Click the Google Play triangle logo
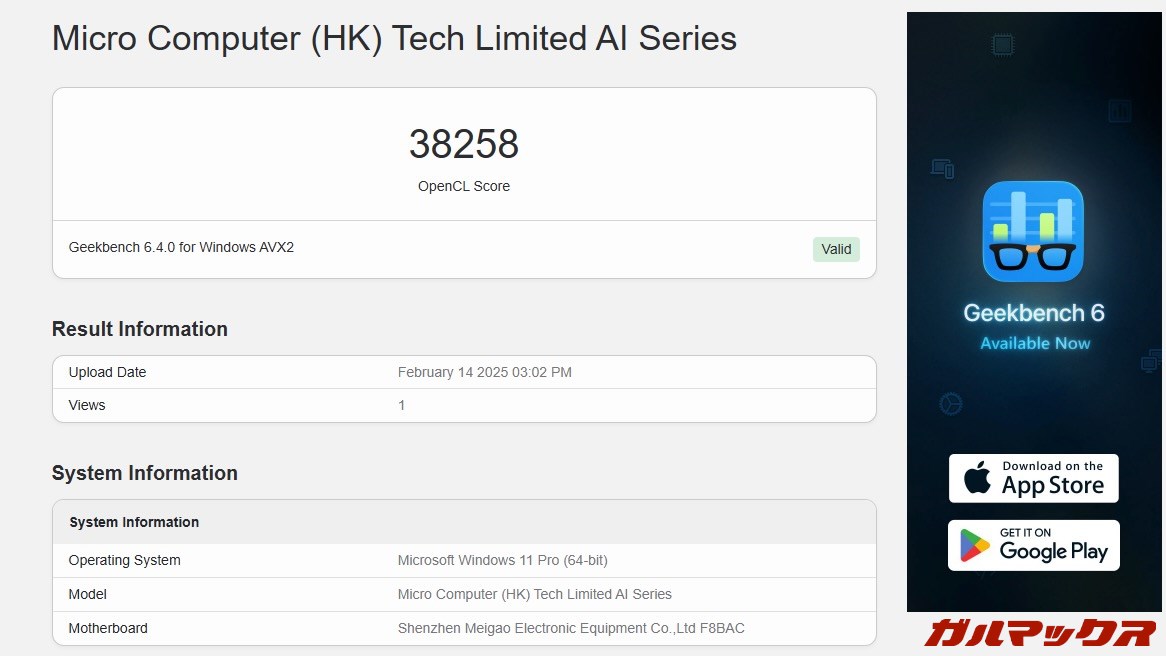This screenshot has height=656, width=1166. 975,546
